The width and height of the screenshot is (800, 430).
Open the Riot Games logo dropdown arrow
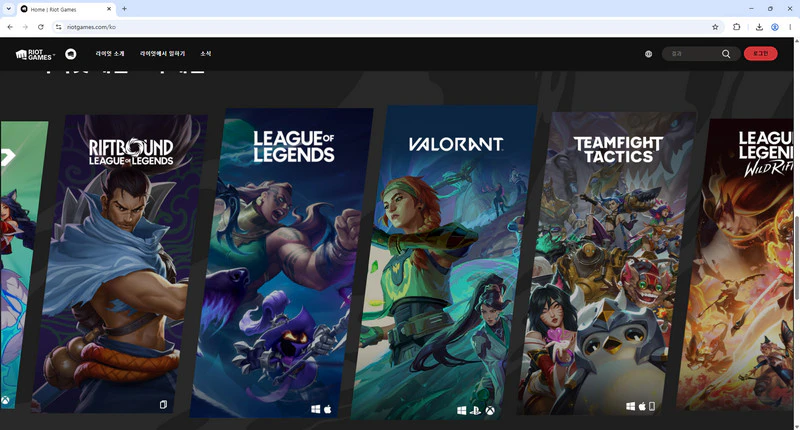pos(54,54)
